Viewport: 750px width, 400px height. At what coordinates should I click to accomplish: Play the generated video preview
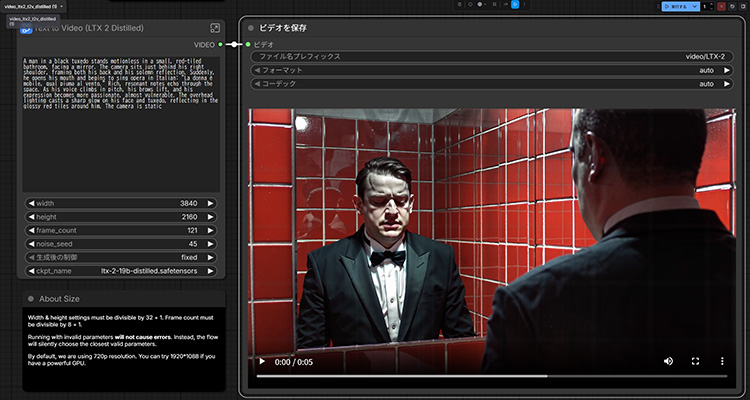pos(262,360)
